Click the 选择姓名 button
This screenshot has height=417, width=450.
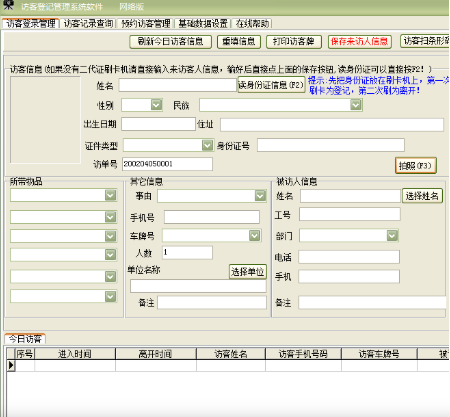422,196
